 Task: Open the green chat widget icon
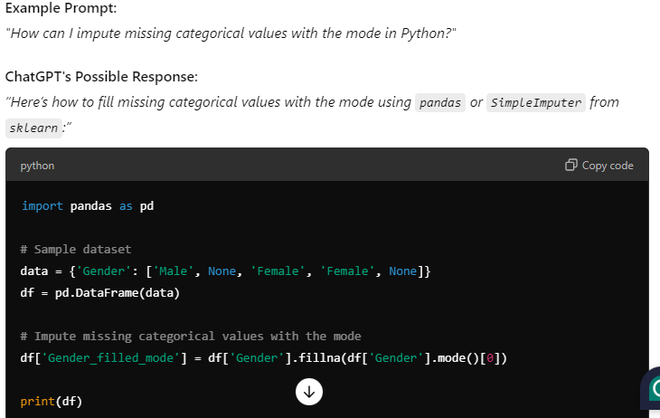click(653, 388)
